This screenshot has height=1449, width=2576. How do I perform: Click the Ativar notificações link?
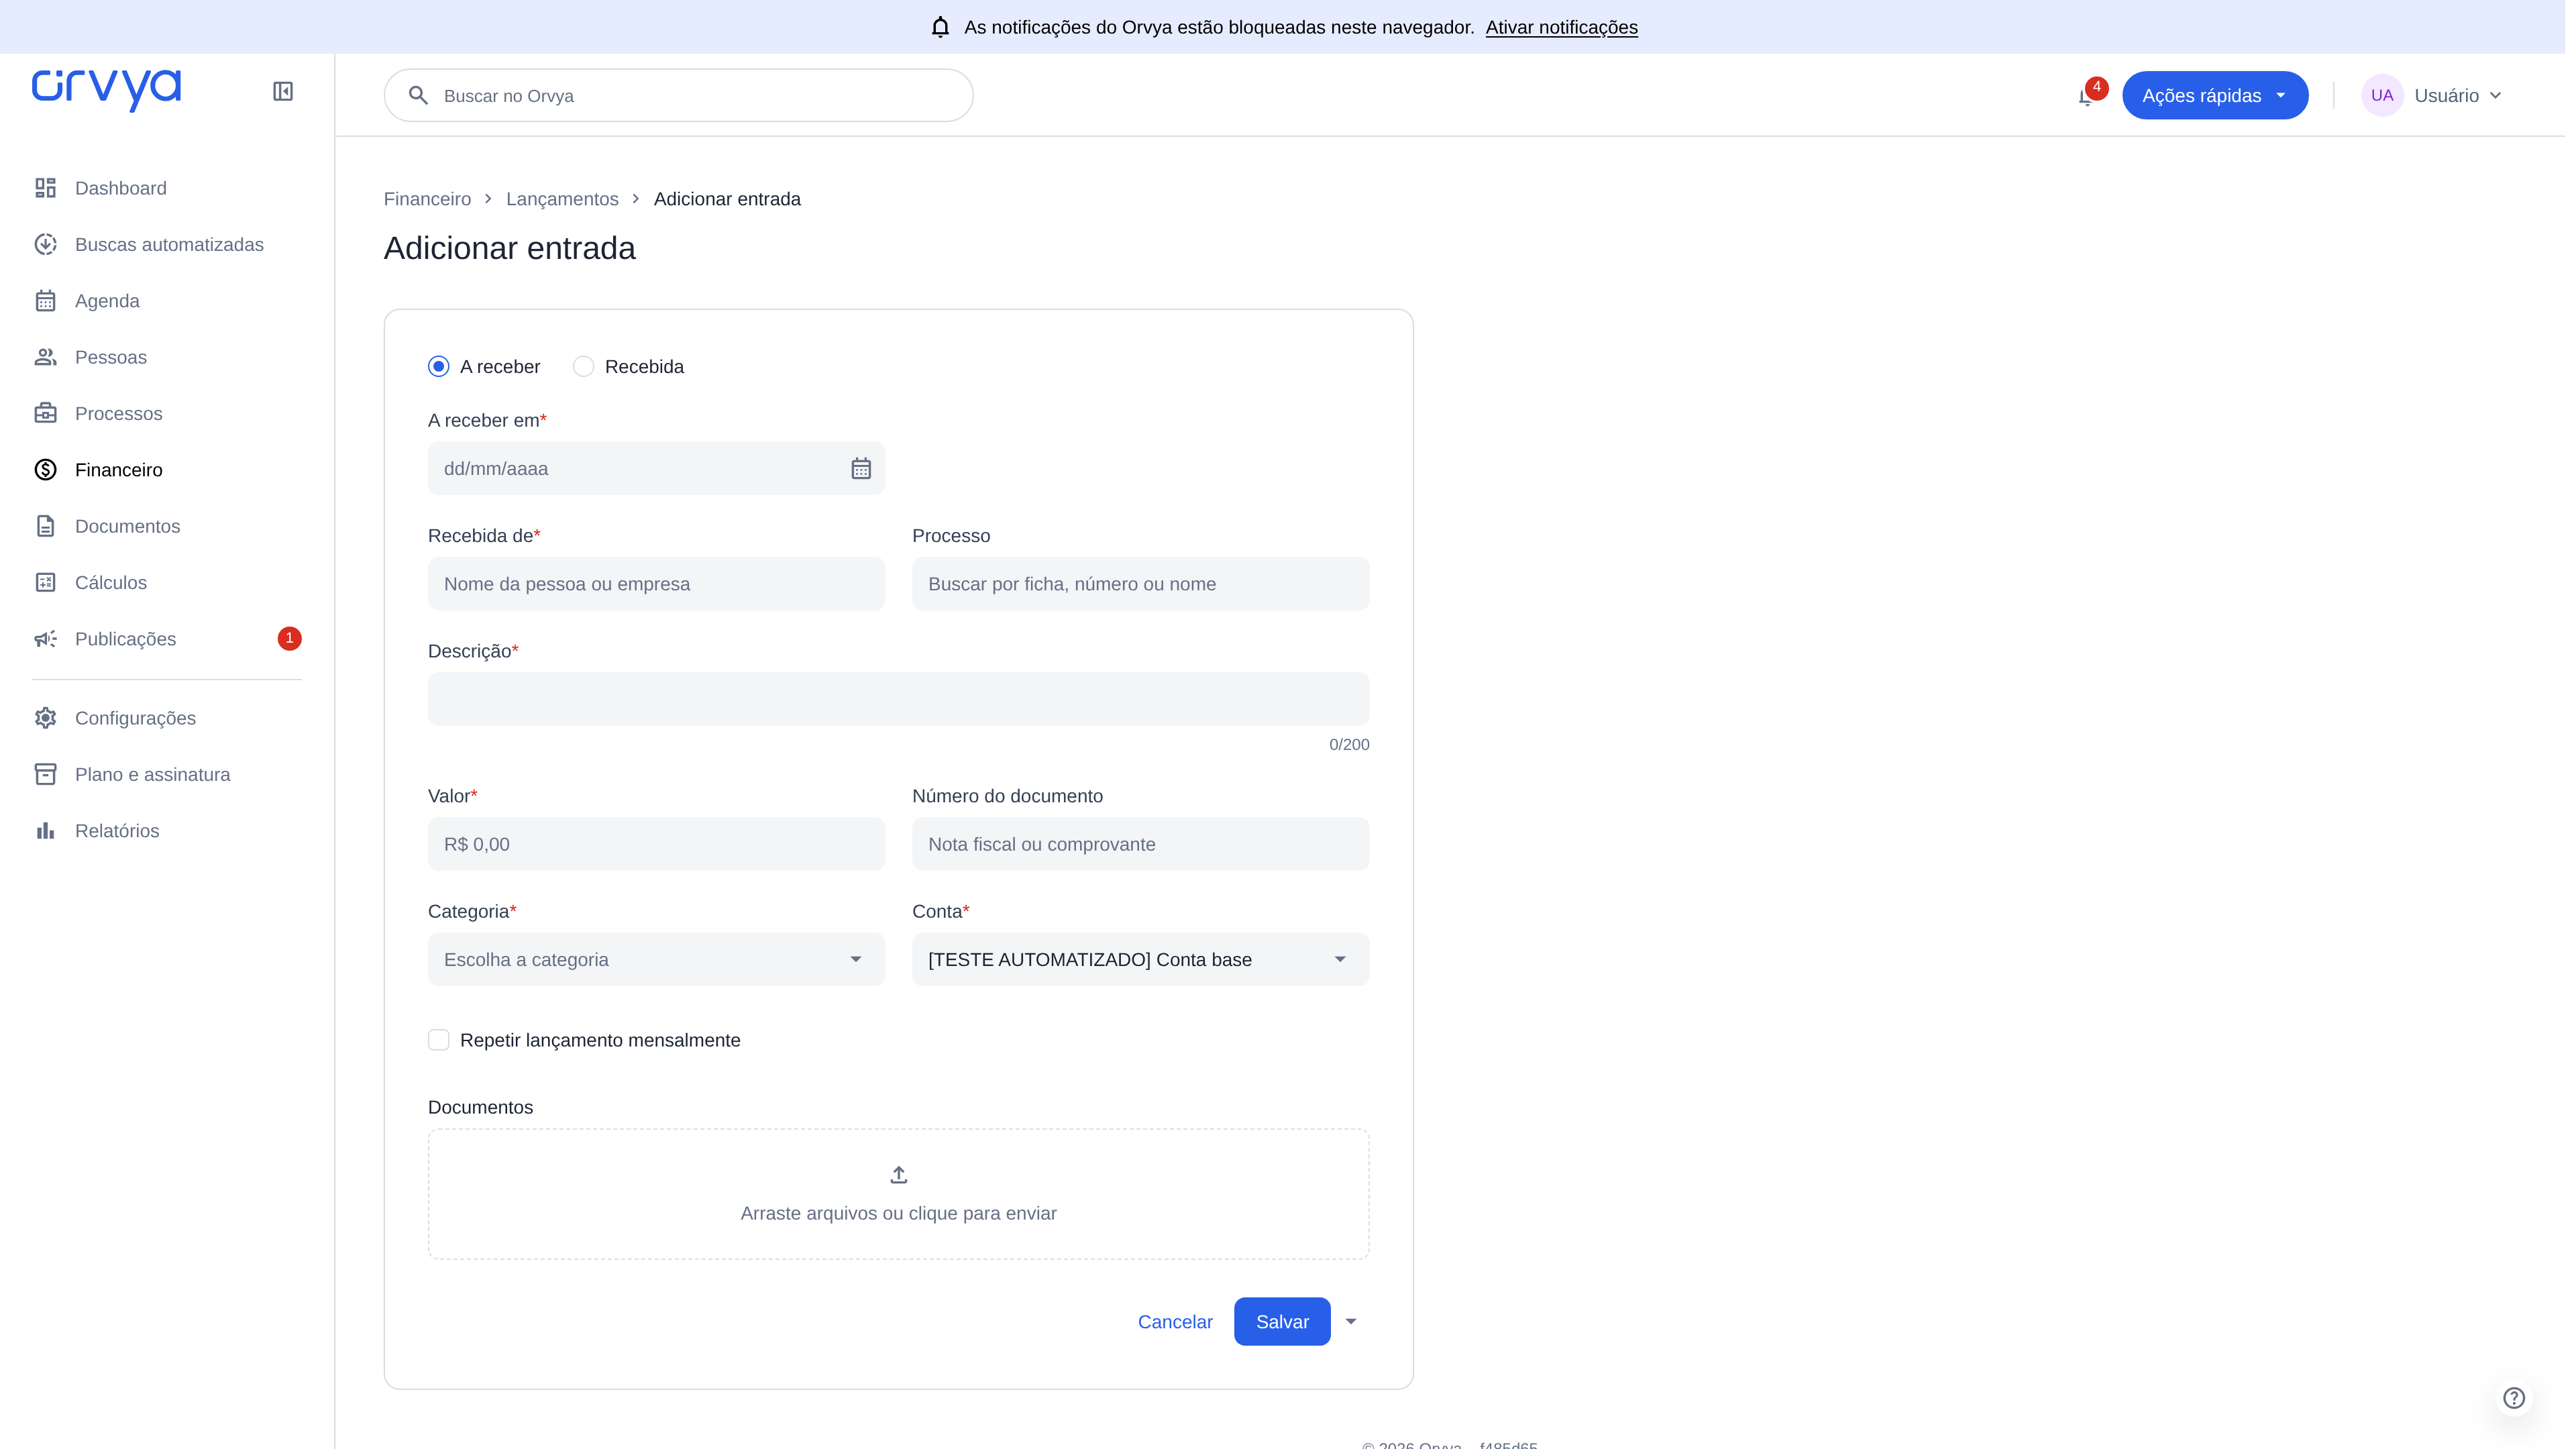1561,27
